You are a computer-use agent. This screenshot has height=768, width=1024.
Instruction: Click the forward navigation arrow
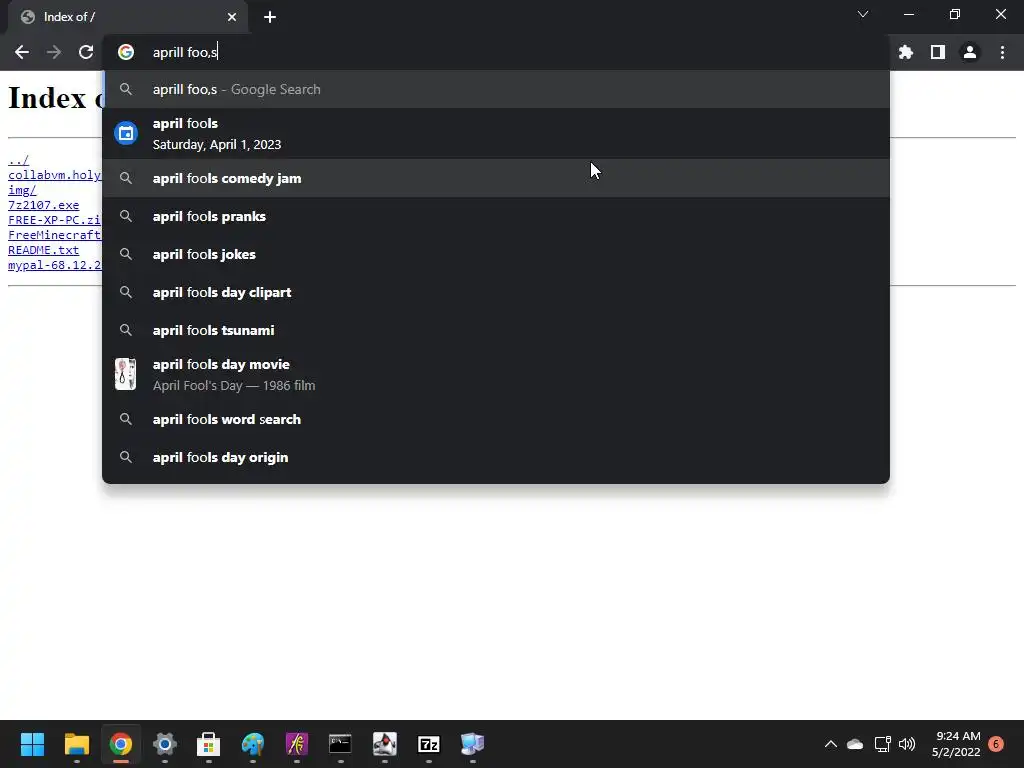[x=54, y=52]
